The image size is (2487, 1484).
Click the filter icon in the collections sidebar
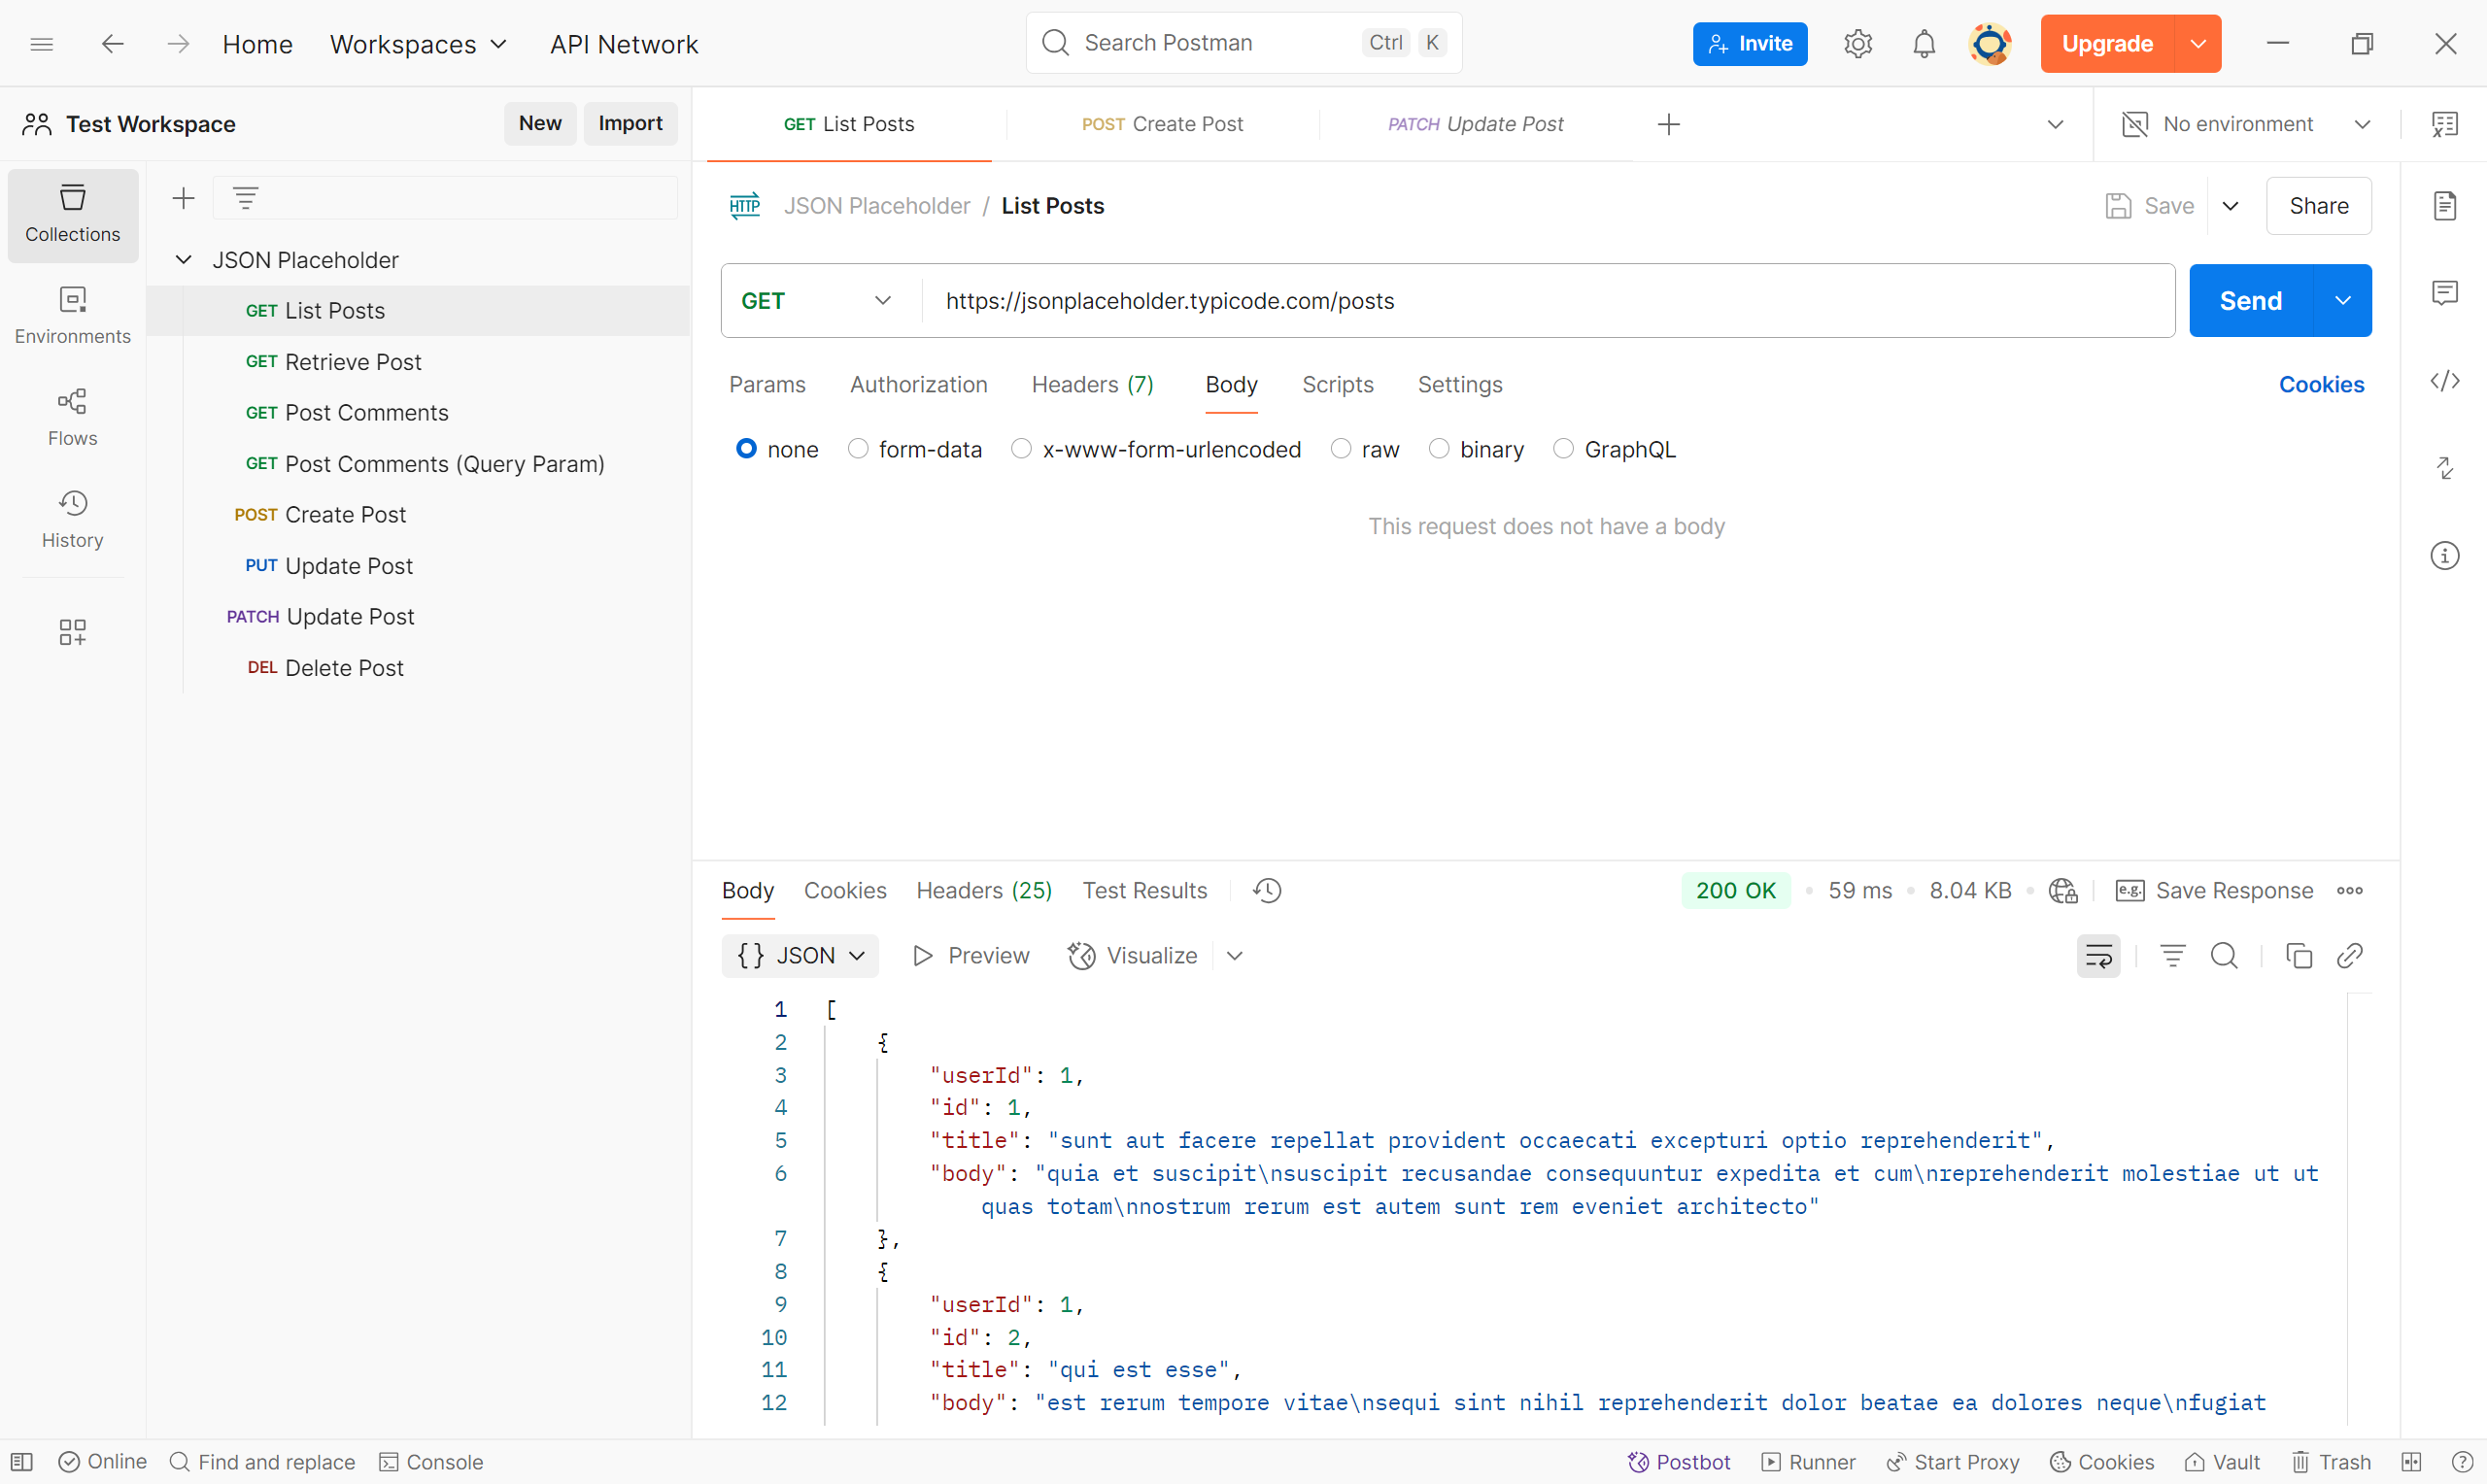coord(246,198)
